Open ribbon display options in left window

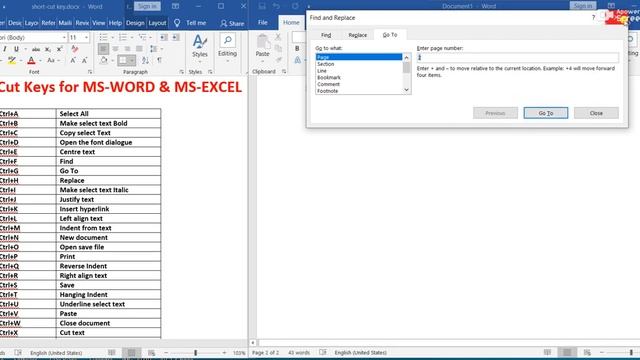click(x=175, y=6)
